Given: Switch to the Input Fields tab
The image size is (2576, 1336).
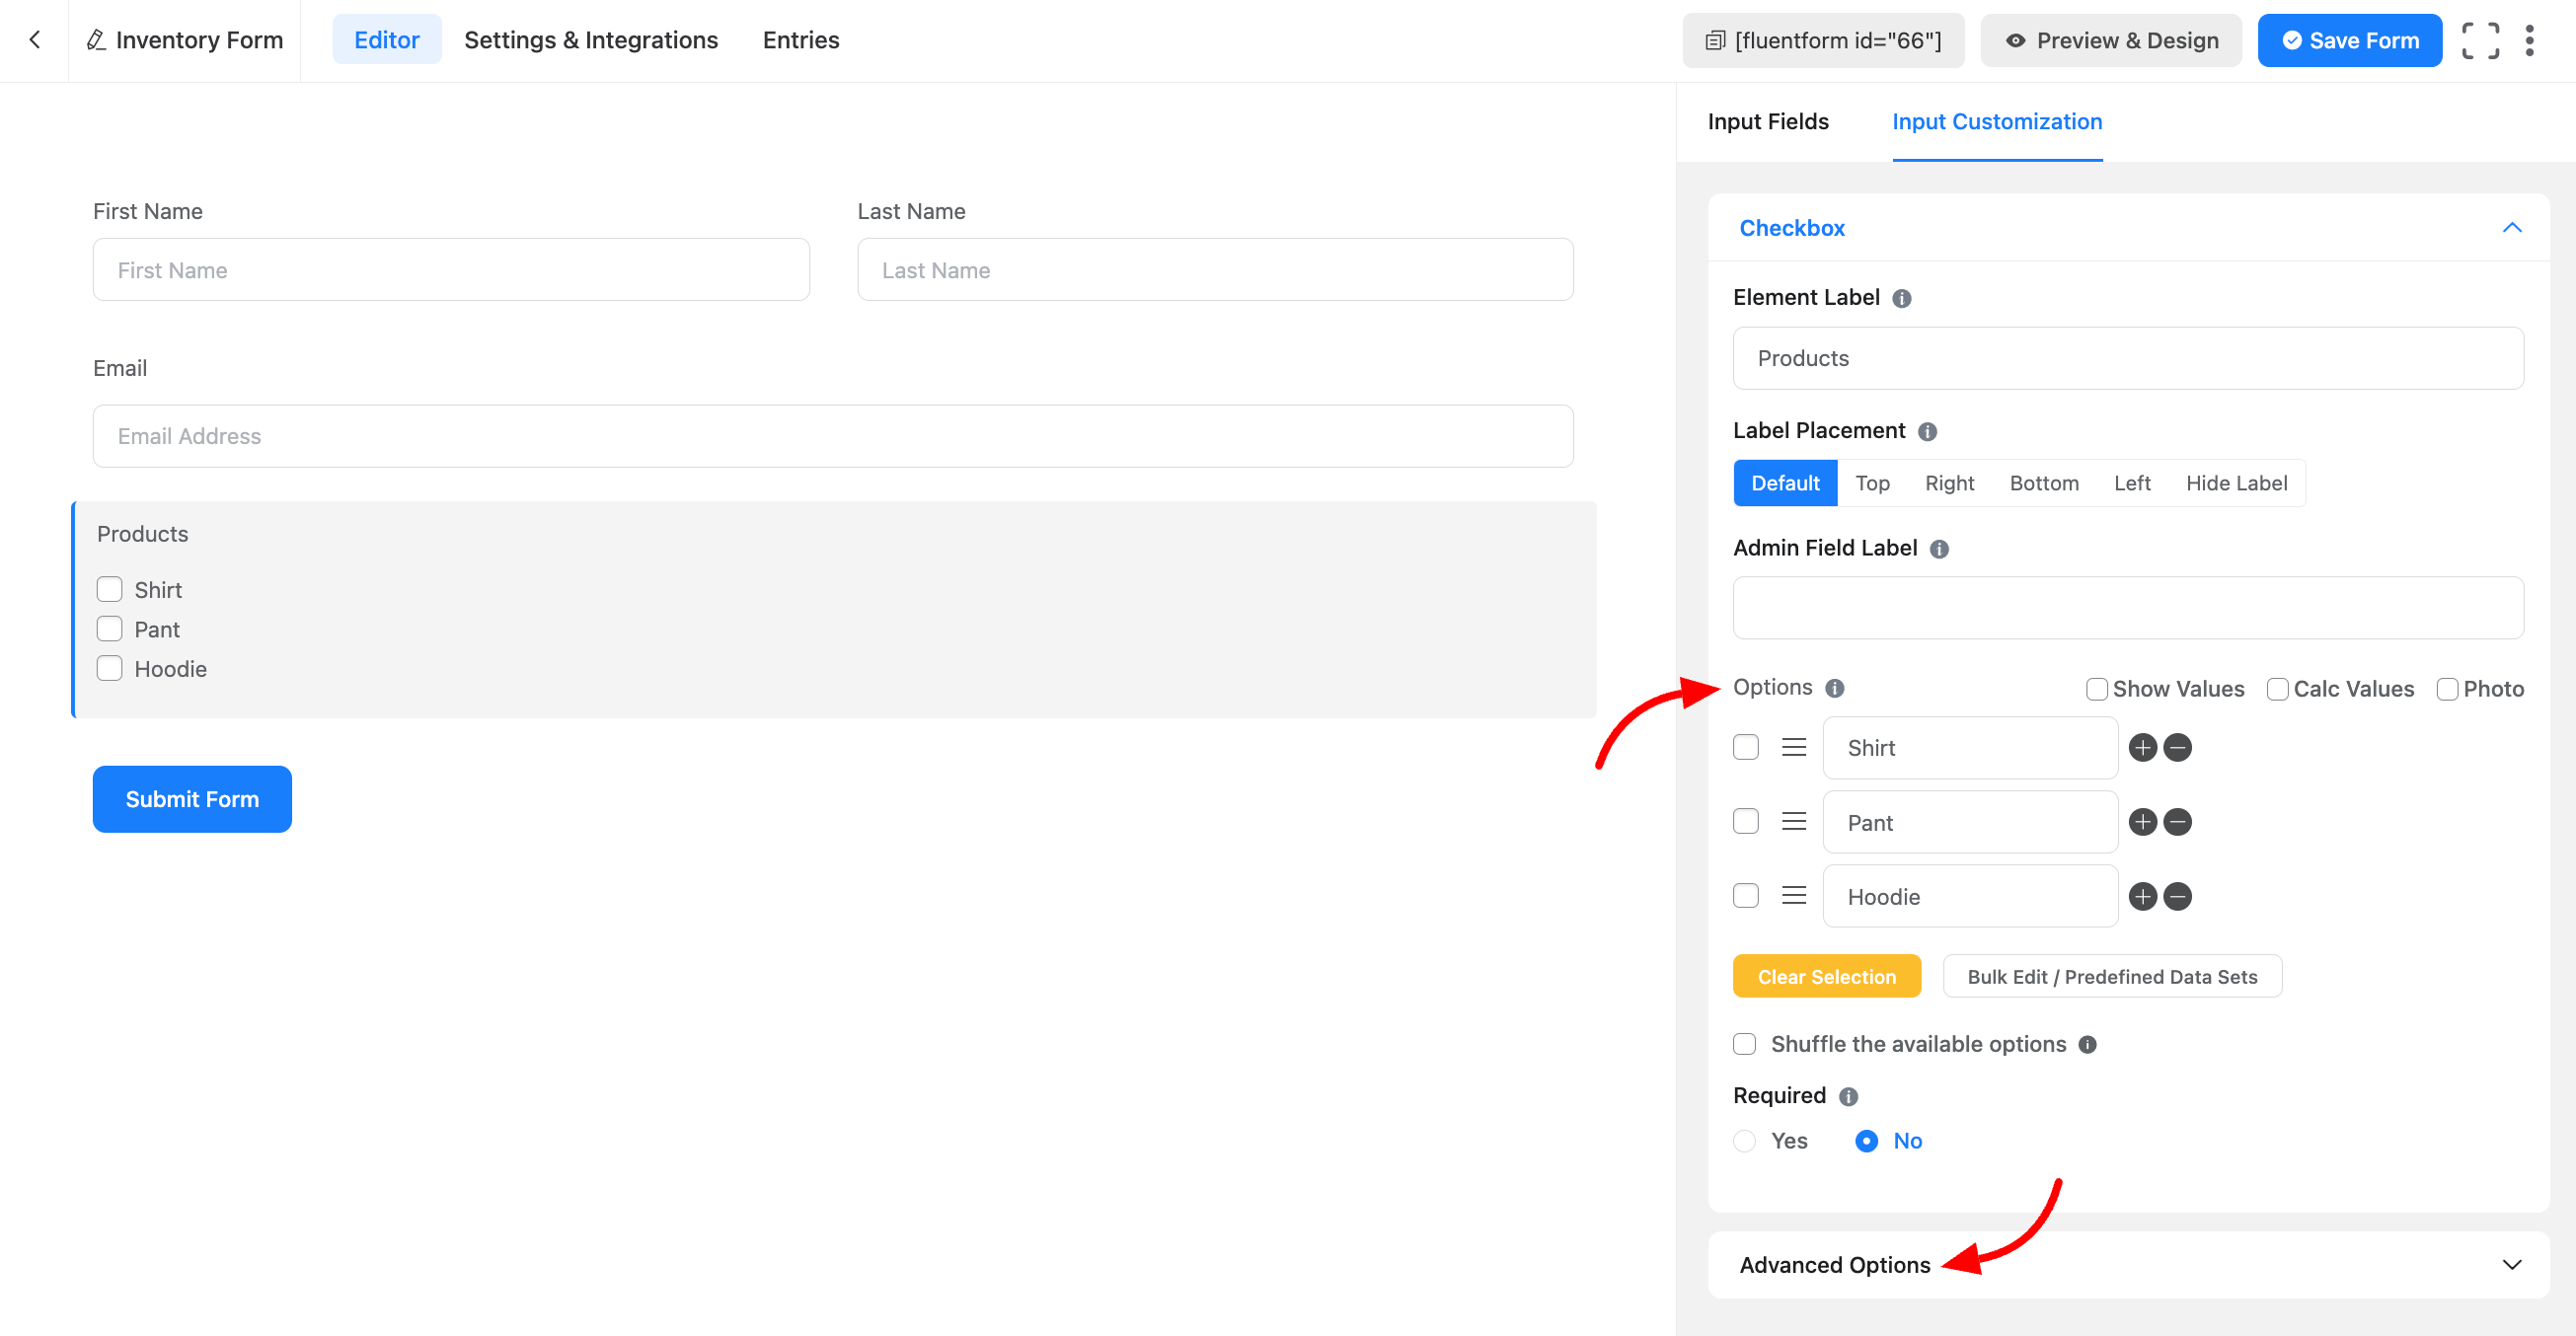Looking at the screenshot, I should pos(1768,122).
